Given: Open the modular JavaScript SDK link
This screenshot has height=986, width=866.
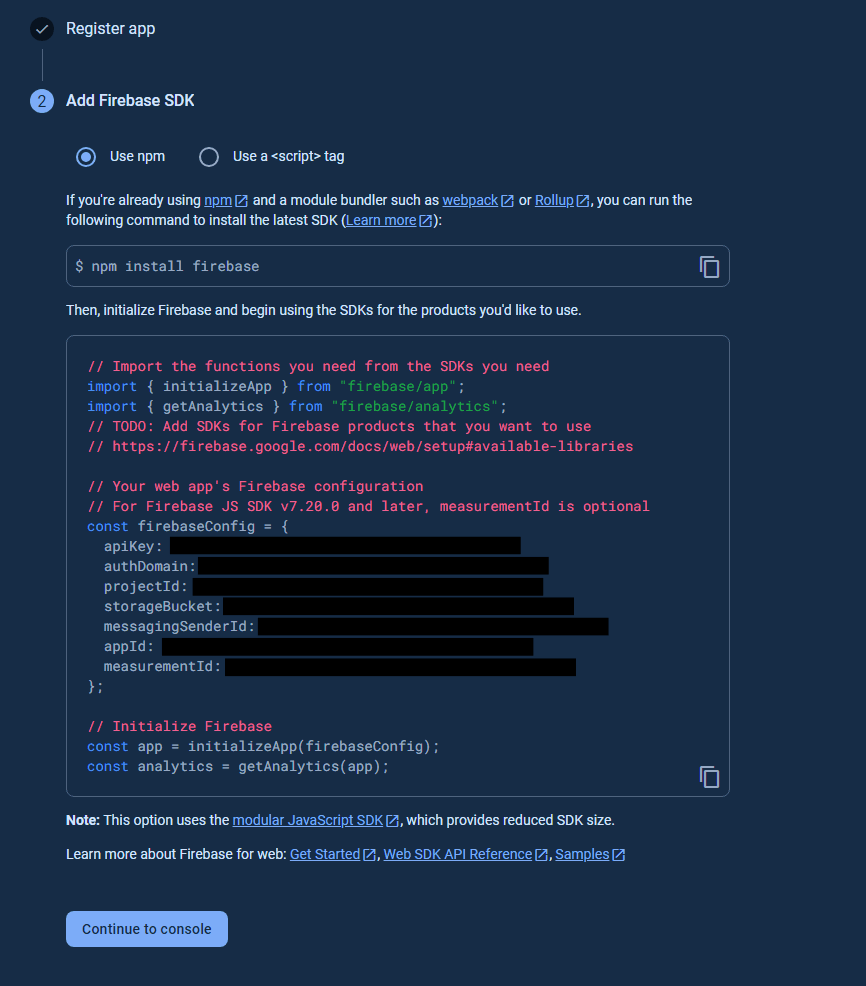Looking at the screenshot, I should point(316,821).
